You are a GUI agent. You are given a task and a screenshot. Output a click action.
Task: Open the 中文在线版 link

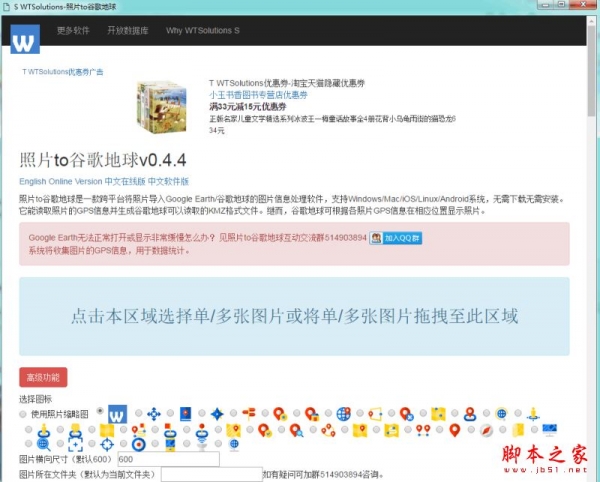point(125,181)
